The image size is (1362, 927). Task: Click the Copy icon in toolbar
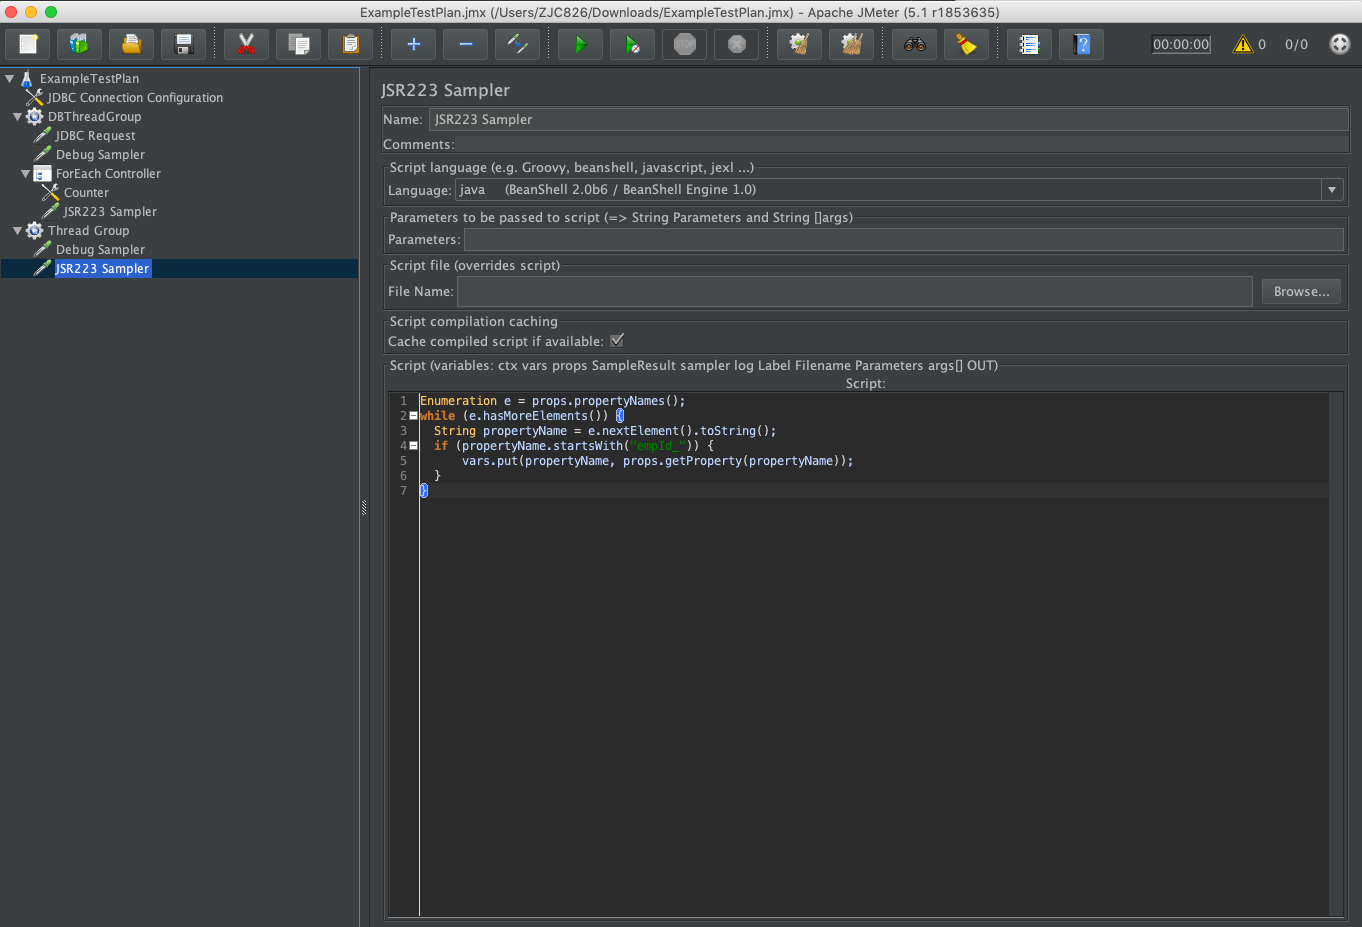(298, 44)
